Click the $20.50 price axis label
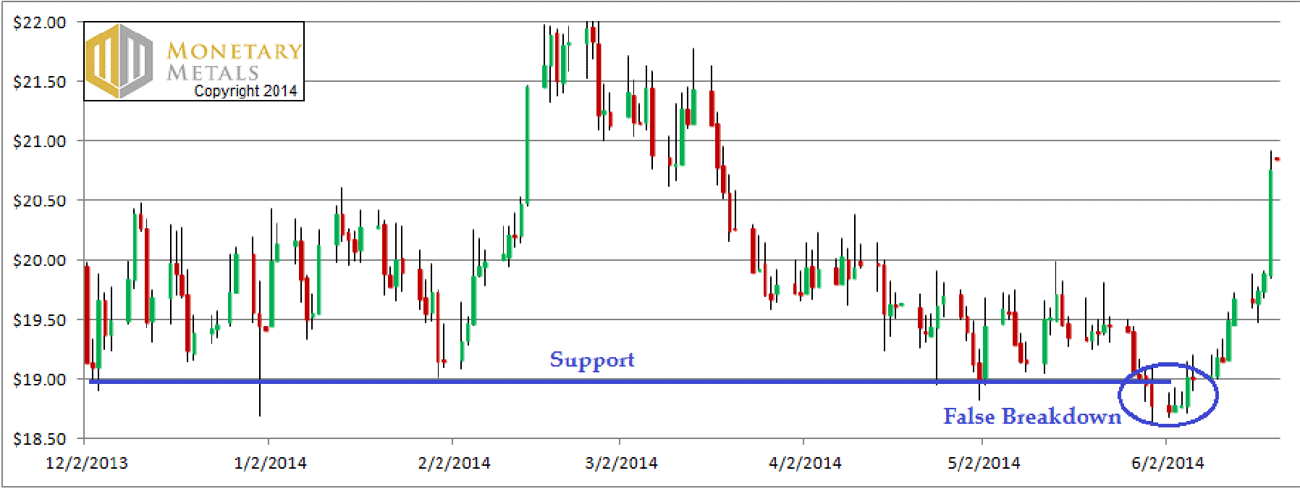Image resolution: width=1300 pixels, height=489 pixels. tap(42, 201)
